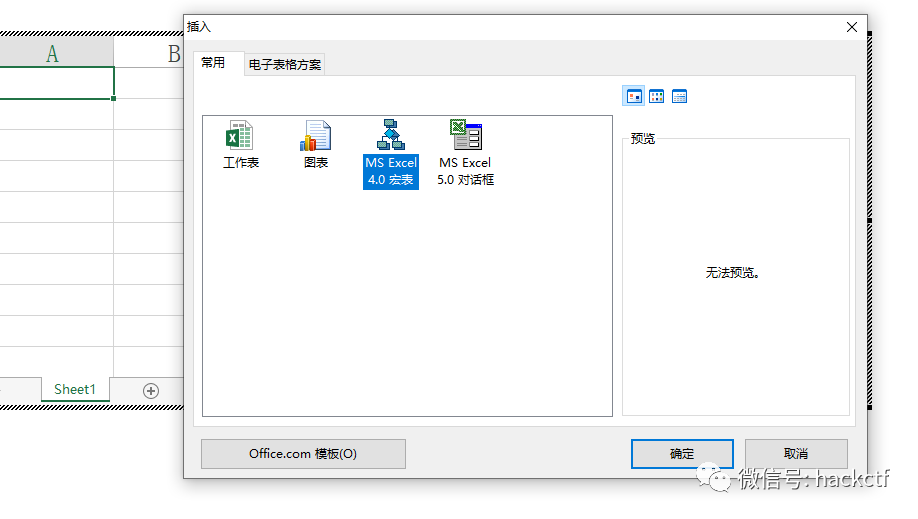Switch to large icons view
This screenshot has height=519, width=918.
(x=633, y=96)
